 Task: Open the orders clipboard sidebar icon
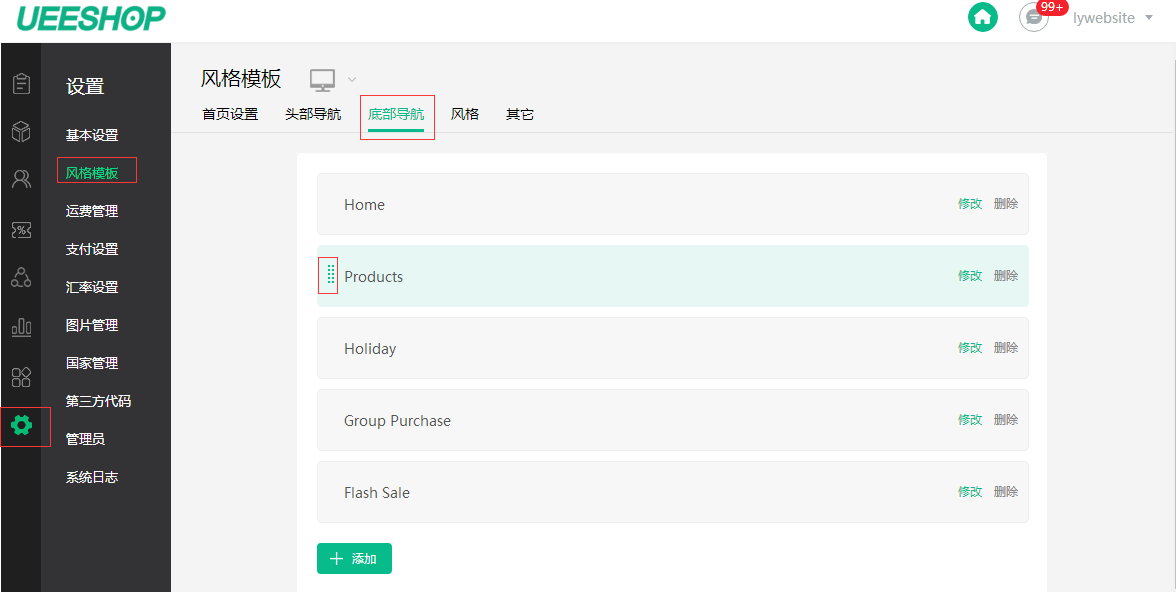pyautogui.click(x=21, y=83)
